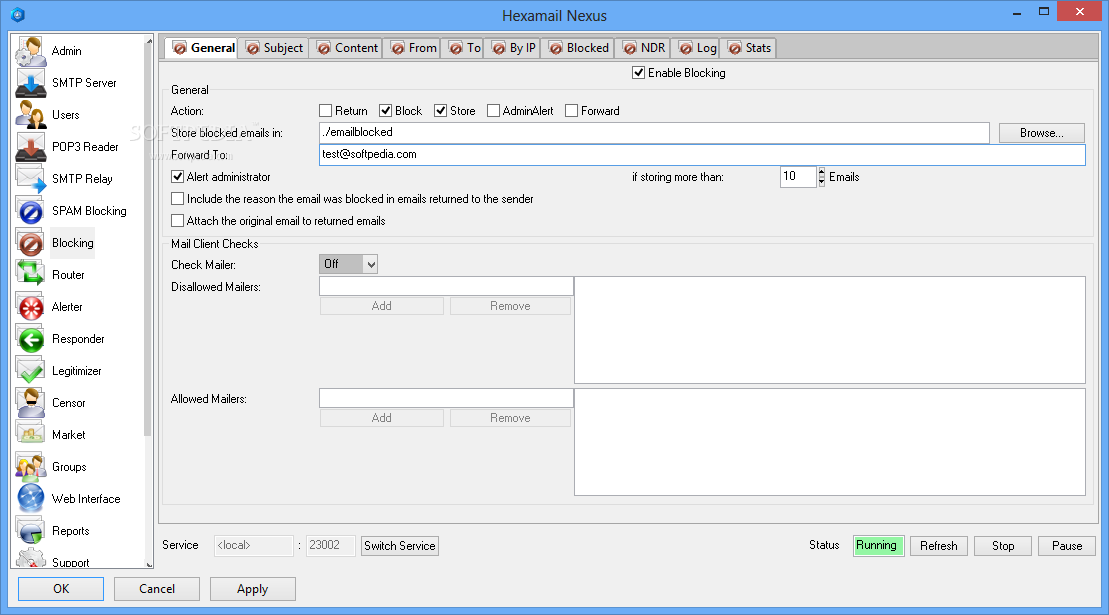
Task: Open the Router icon
Action: point(31,275)
